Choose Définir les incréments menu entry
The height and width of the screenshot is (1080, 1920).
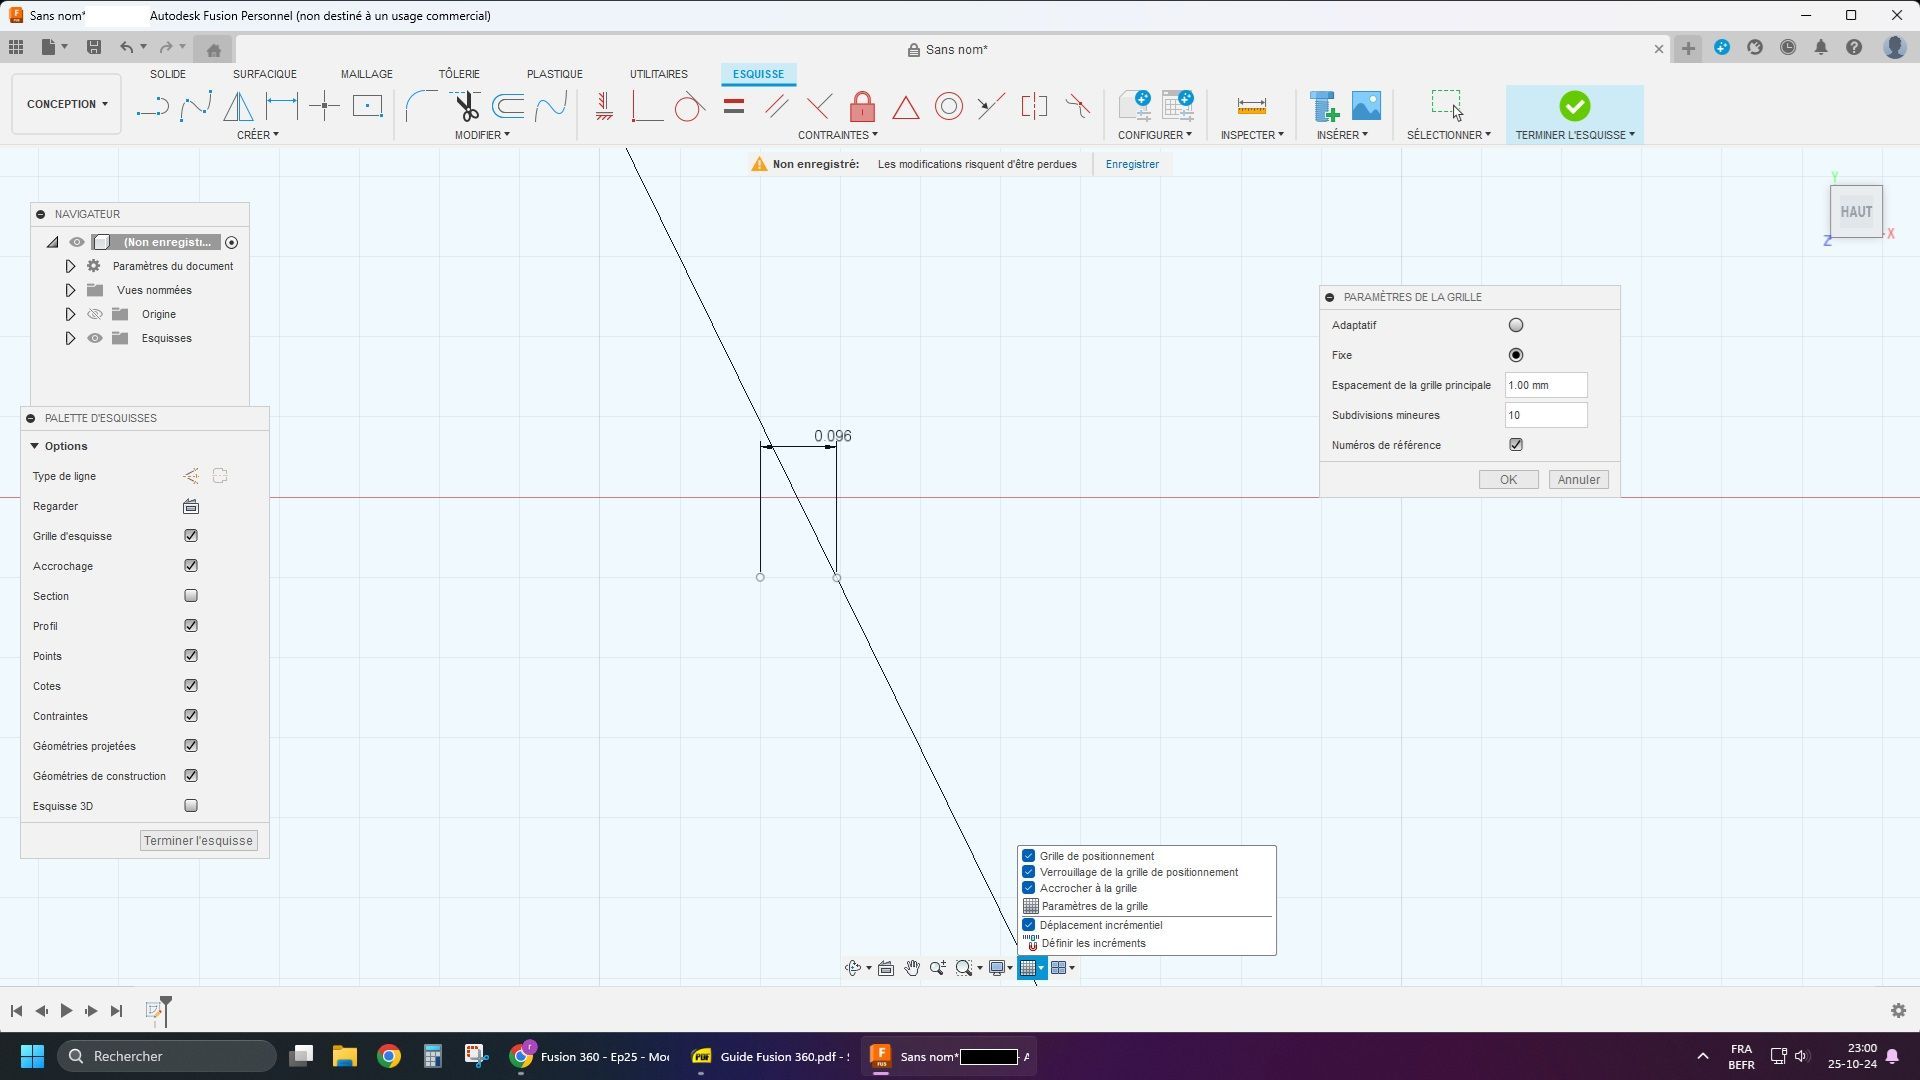[x=1093, y=943]
